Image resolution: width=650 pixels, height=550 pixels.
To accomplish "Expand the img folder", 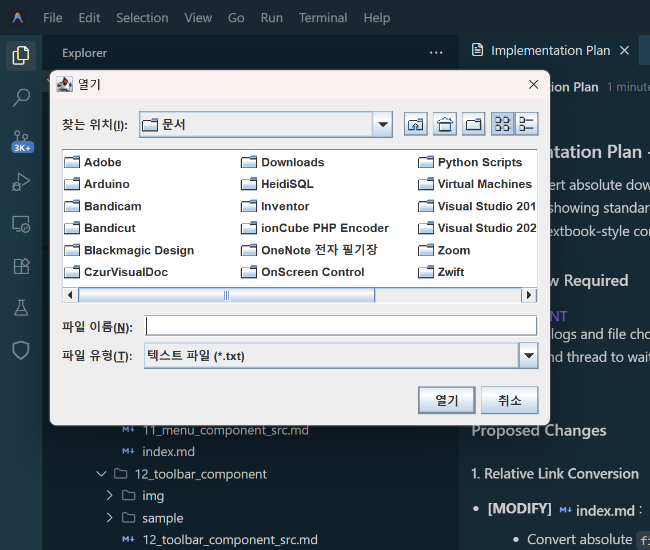I will pos(109,495).
